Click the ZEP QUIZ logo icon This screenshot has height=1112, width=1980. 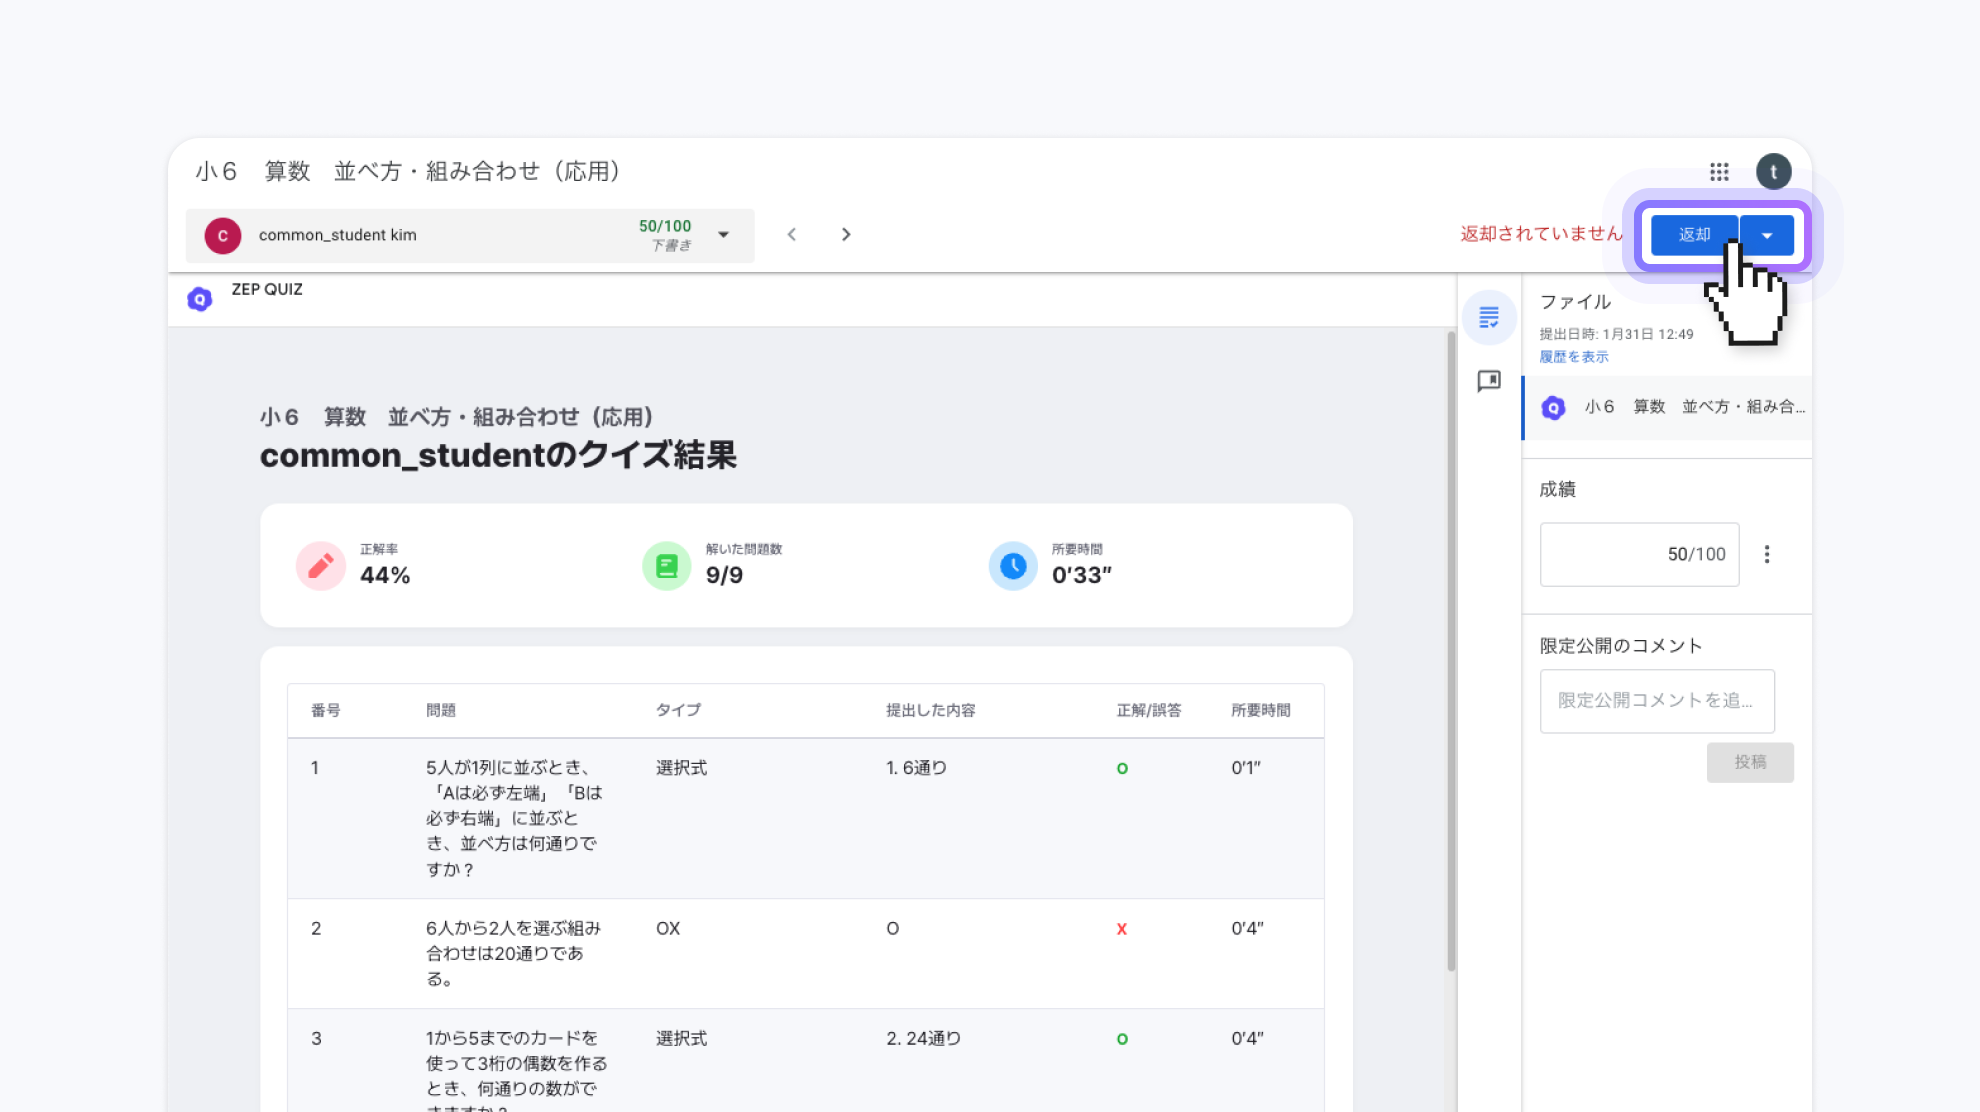(200, 299)
